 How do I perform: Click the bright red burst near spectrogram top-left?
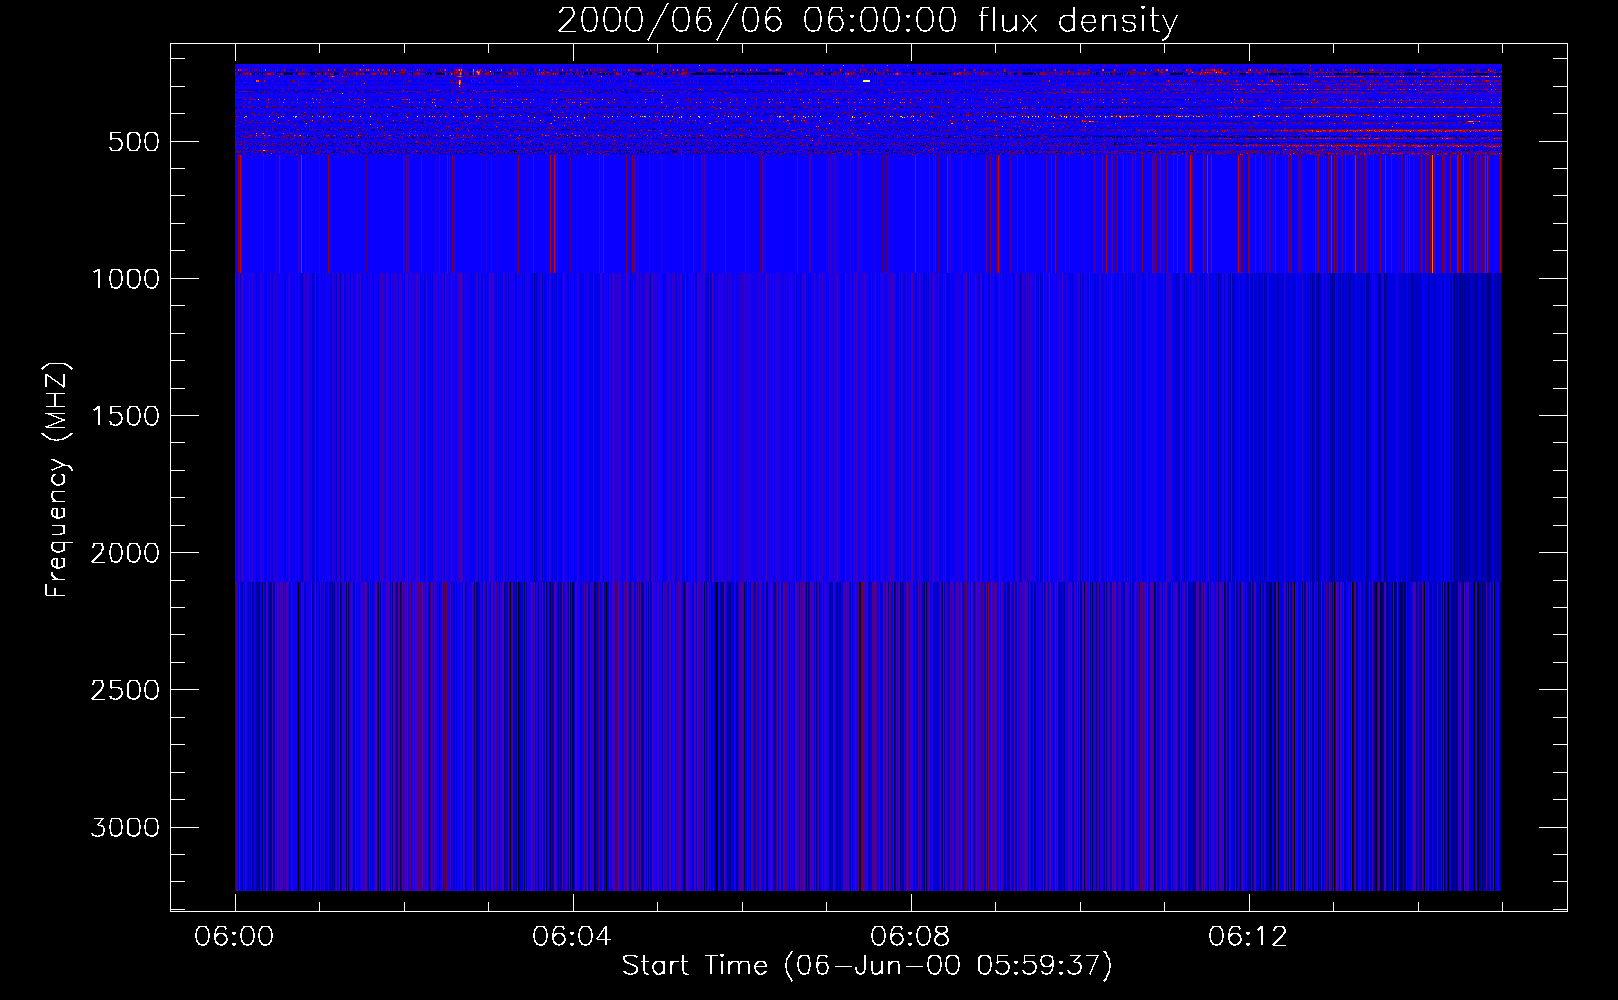[459, 76]
